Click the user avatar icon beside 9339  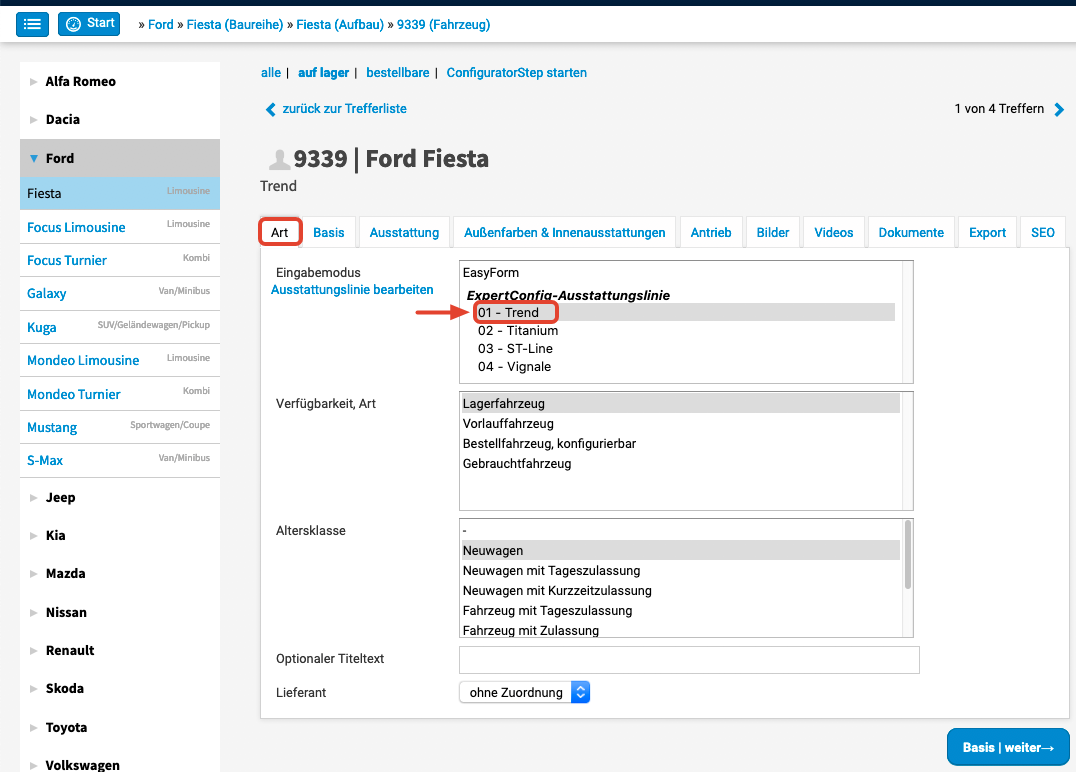[279, 159]
